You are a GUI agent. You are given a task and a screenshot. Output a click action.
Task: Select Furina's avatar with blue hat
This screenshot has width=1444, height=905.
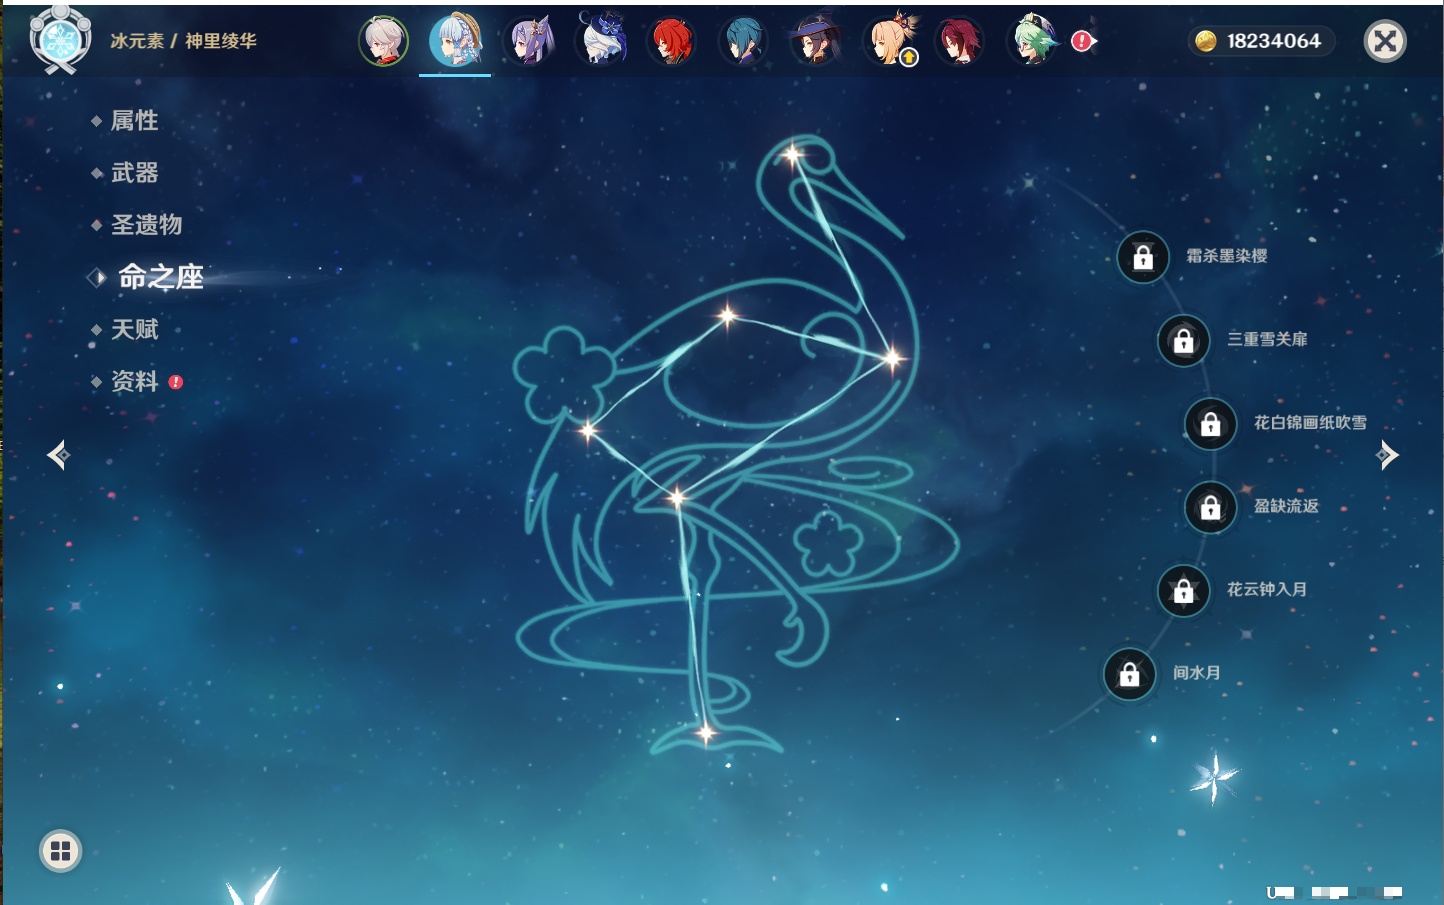pos(601,41)
